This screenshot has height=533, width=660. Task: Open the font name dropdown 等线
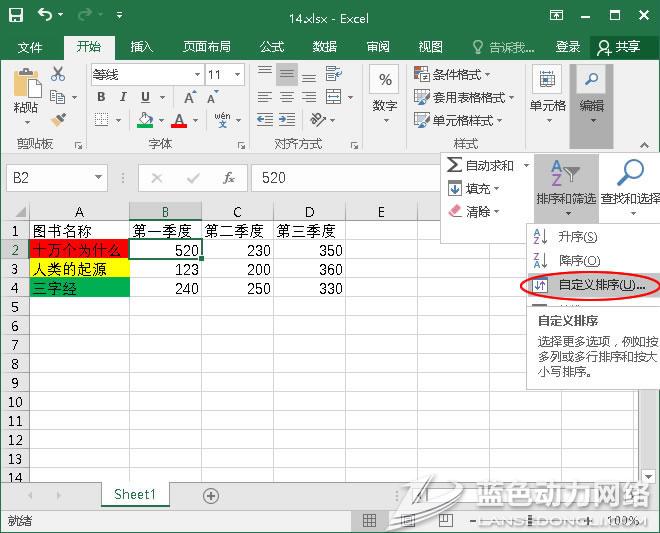pos(197,75)
